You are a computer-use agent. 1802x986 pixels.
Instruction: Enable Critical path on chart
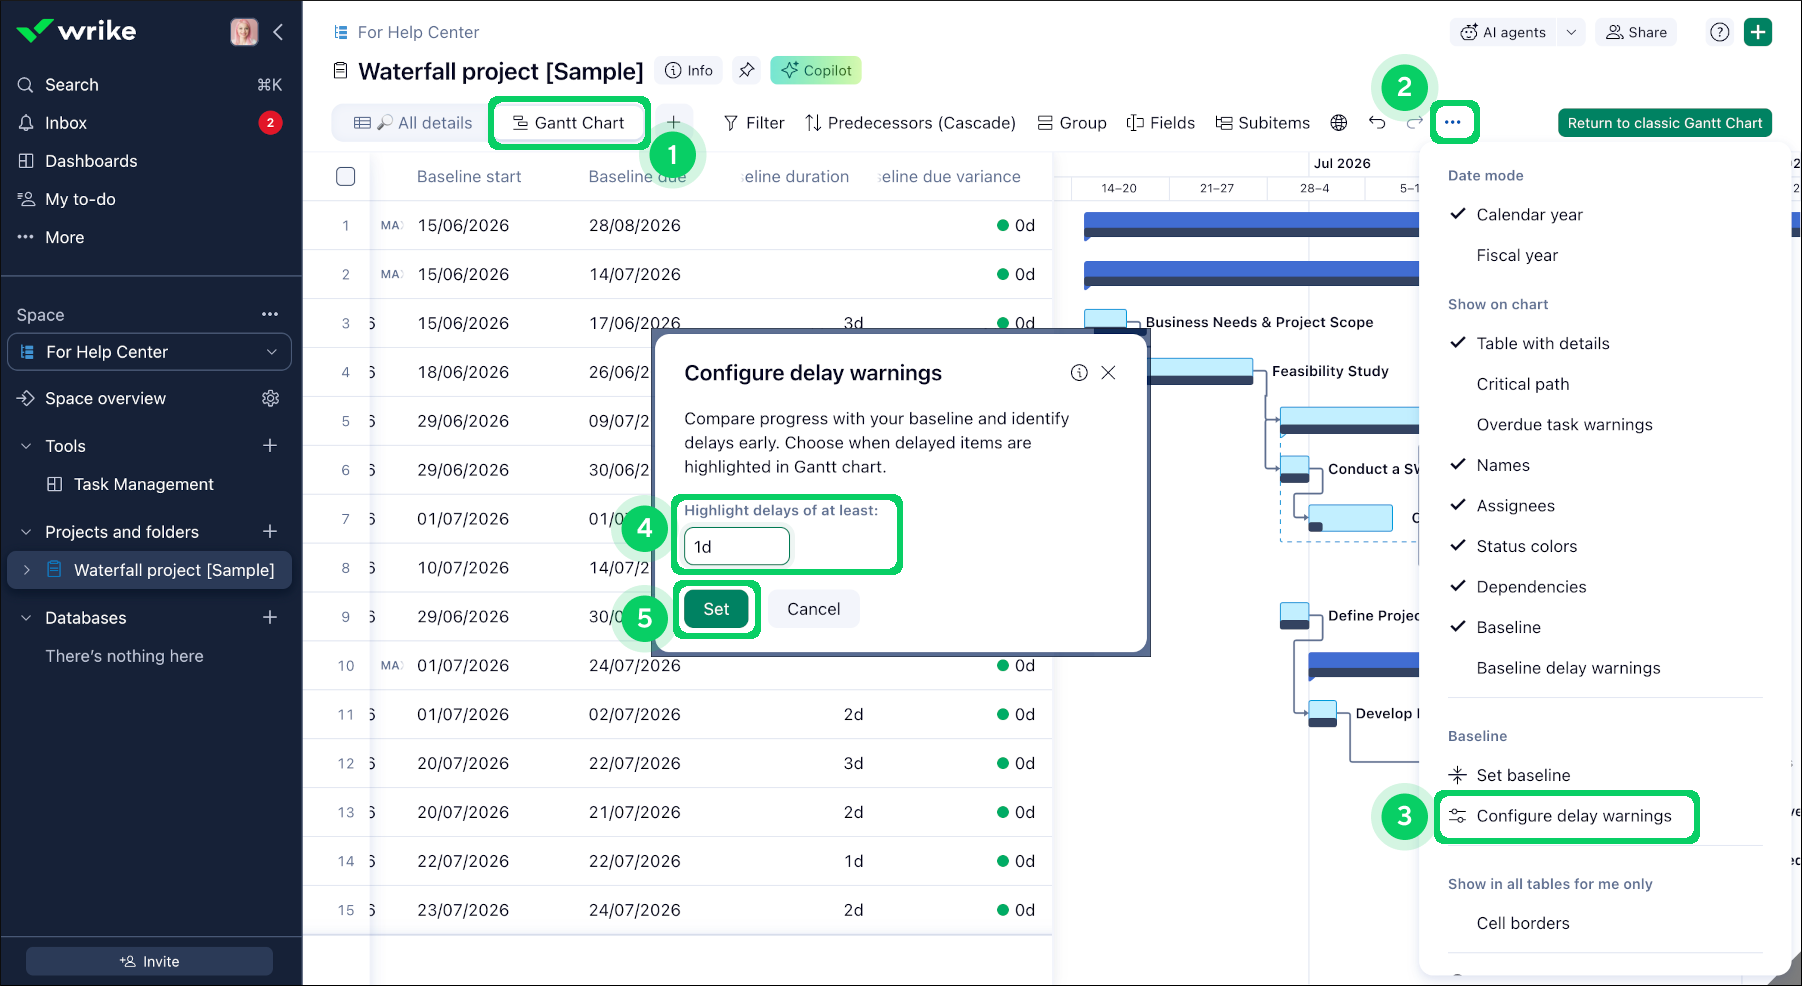pos(1523,384)
